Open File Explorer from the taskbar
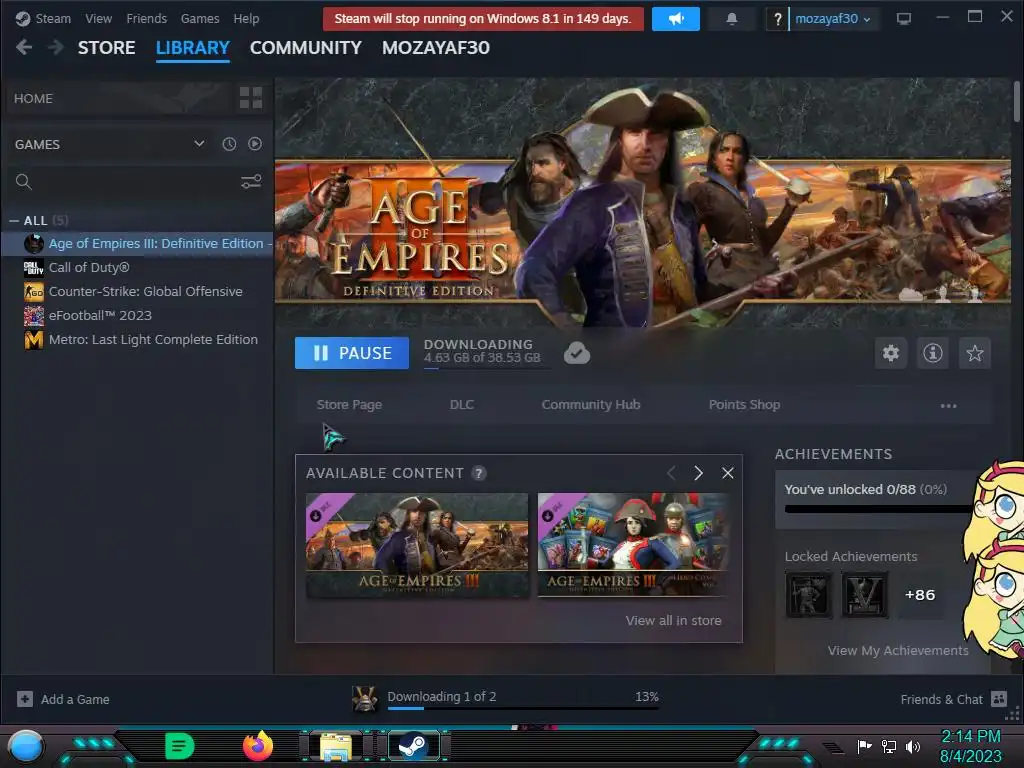 click(336, 746)
